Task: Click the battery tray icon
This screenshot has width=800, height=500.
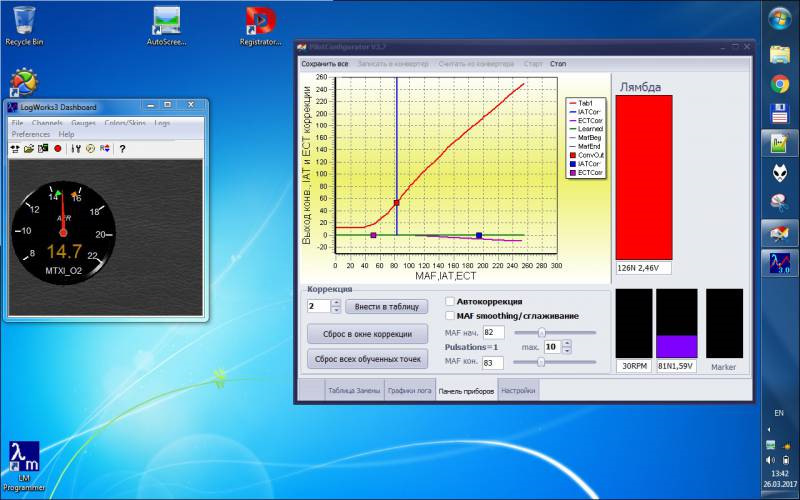Action: click(x=786, y=460)
